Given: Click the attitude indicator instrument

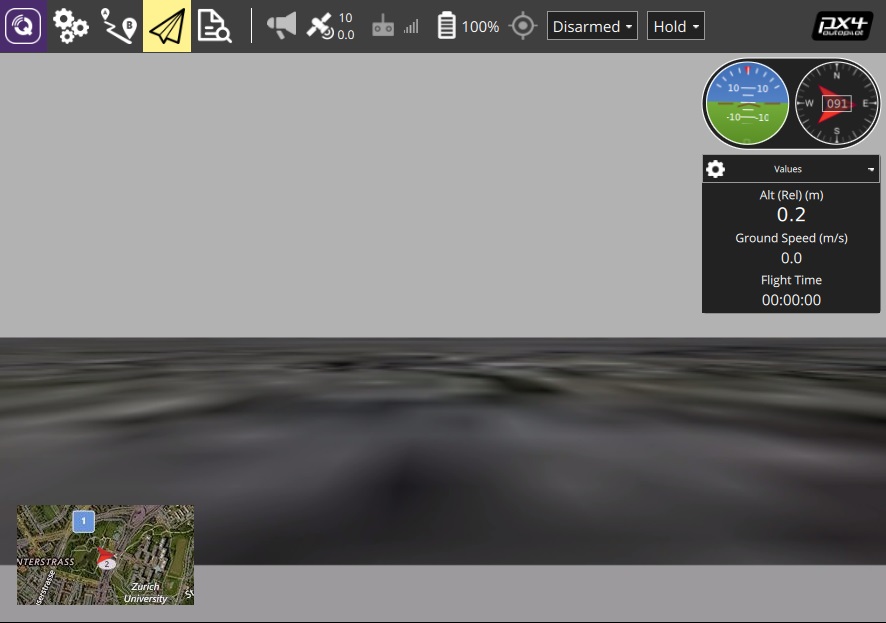Looking at the screenshot, I should [x=746, y=103].
